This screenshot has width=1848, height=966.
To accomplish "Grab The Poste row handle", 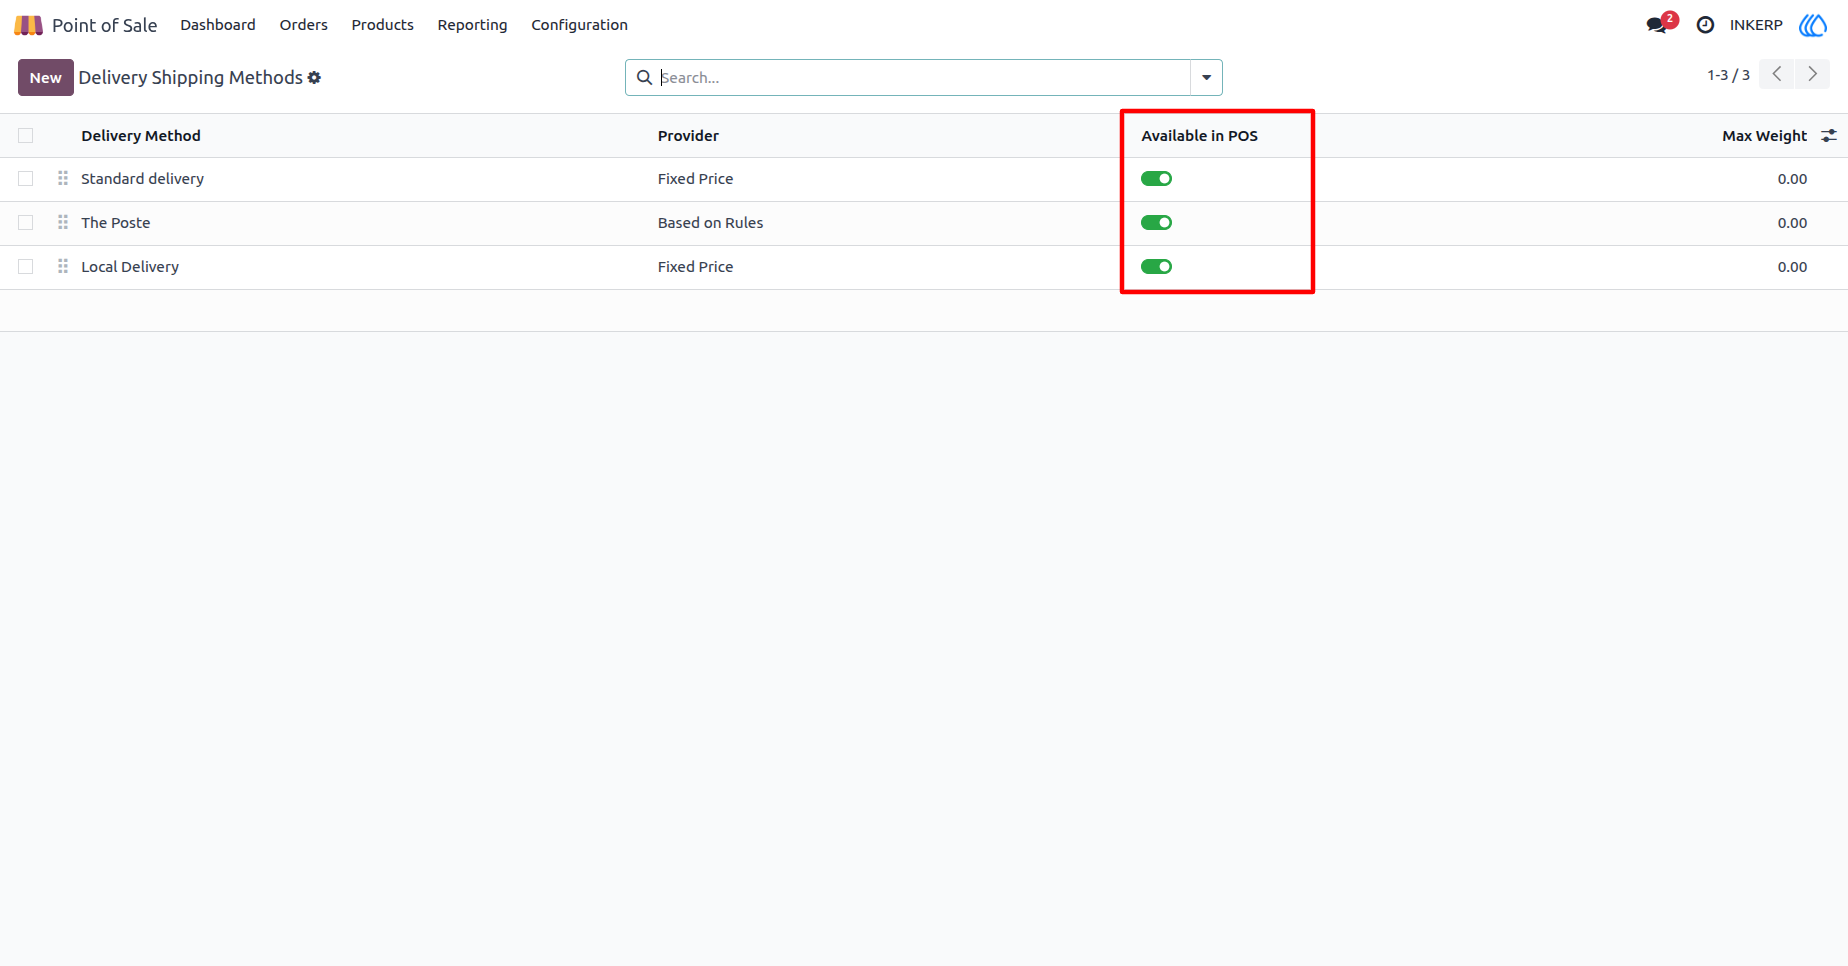I will pos(63,222).
